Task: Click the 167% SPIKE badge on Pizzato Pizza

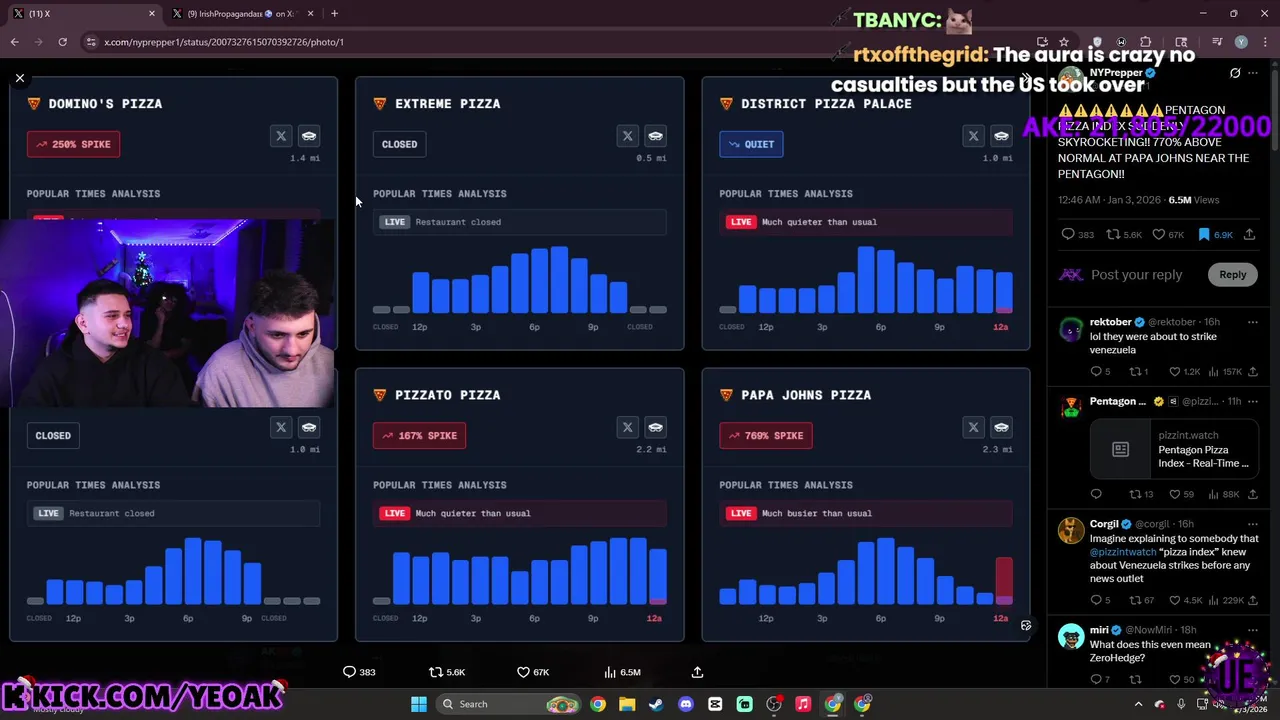Action: coord(419,435)
